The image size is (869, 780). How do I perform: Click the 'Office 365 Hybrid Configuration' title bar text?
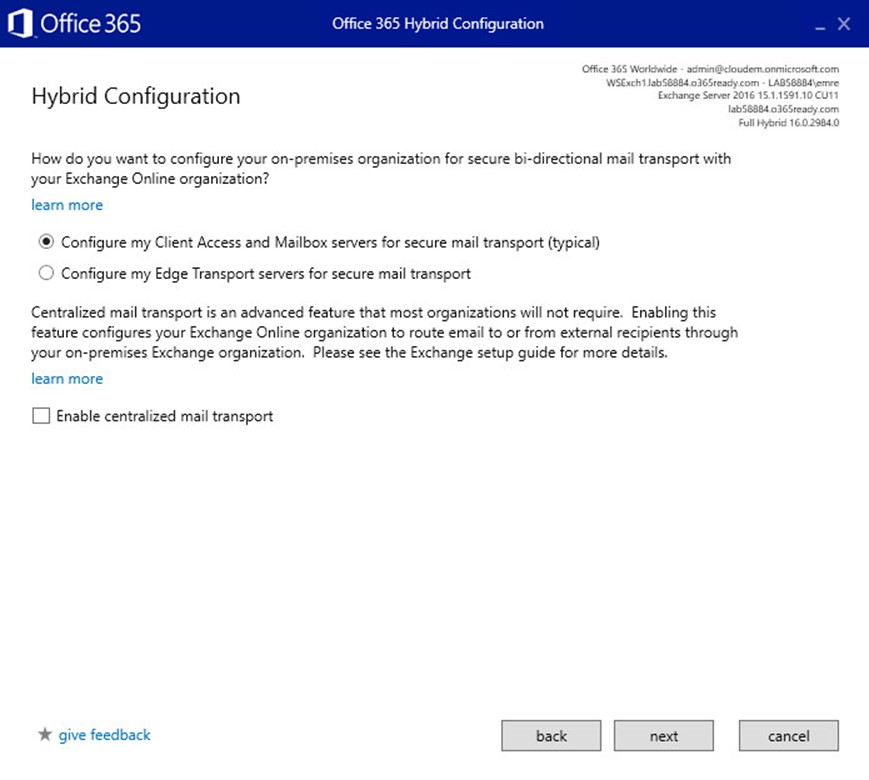click(x=438, y=24)
